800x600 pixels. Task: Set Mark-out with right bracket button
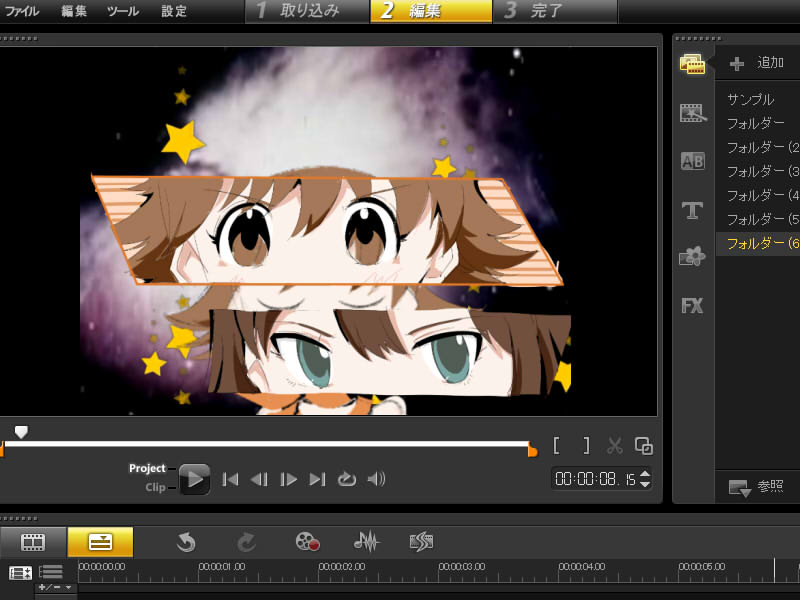click(x=586, y=446)
